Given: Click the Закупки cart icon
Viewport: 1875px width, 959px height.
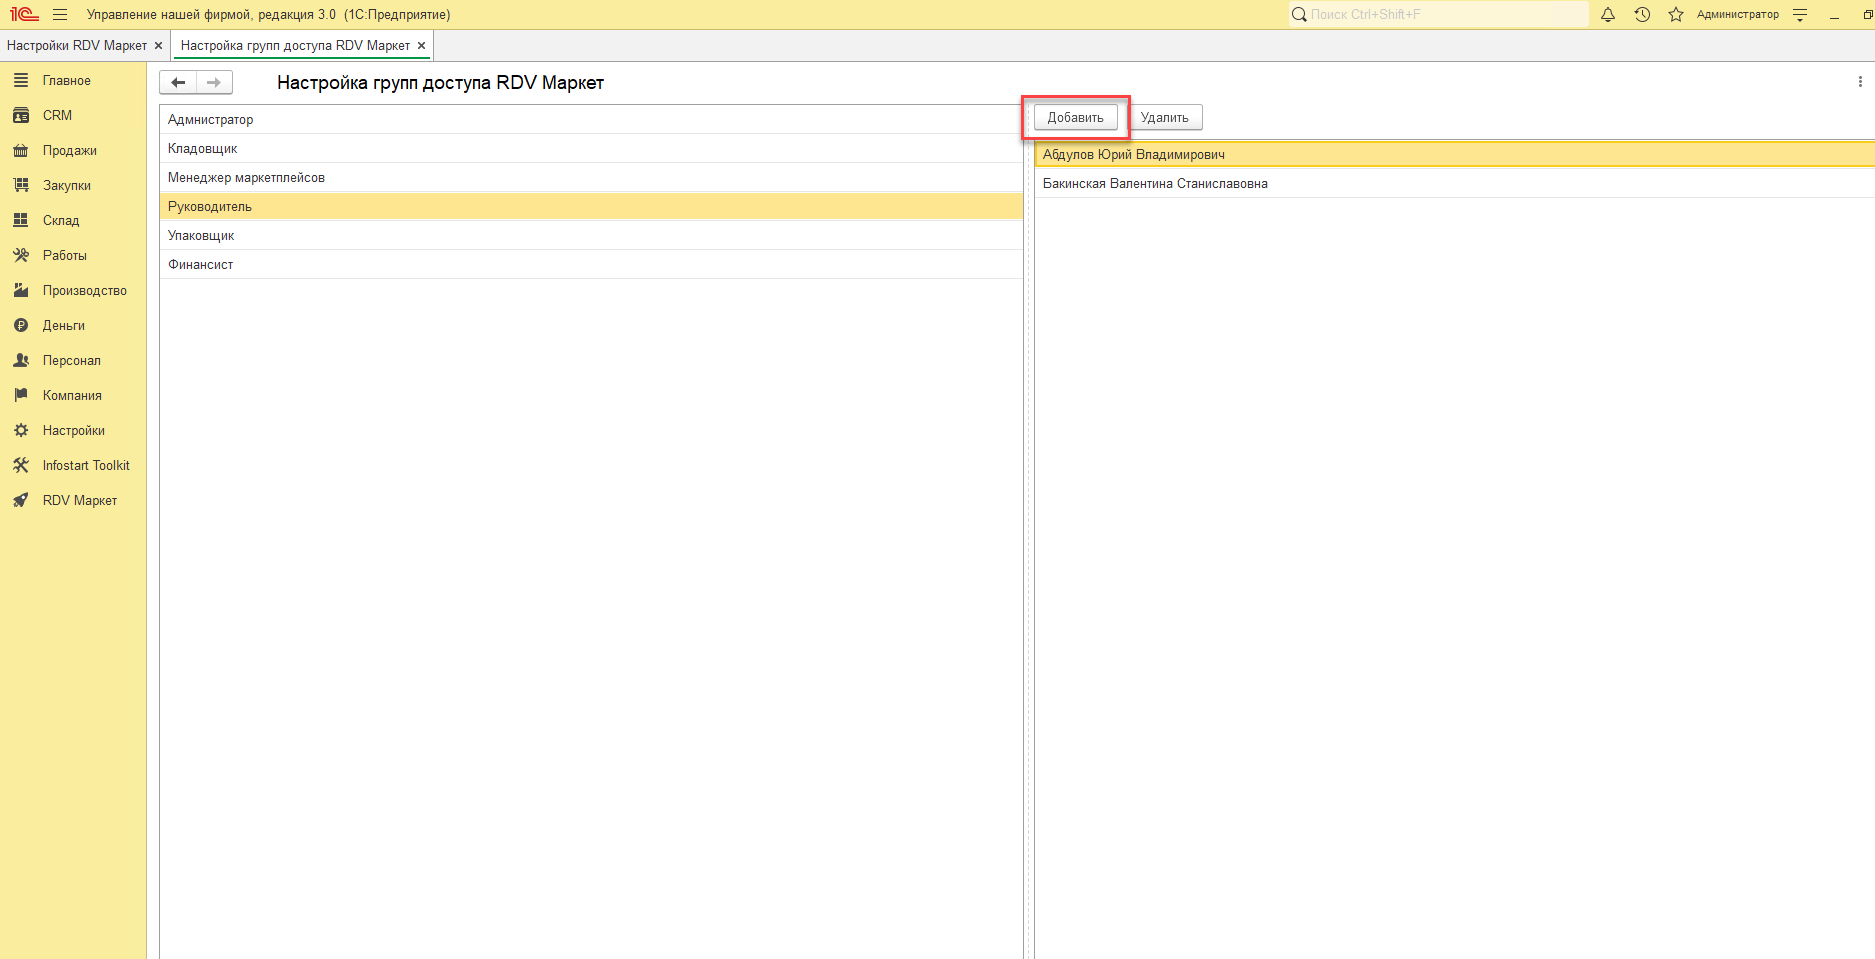Looking at the screenshot, I should click(21, 185).
